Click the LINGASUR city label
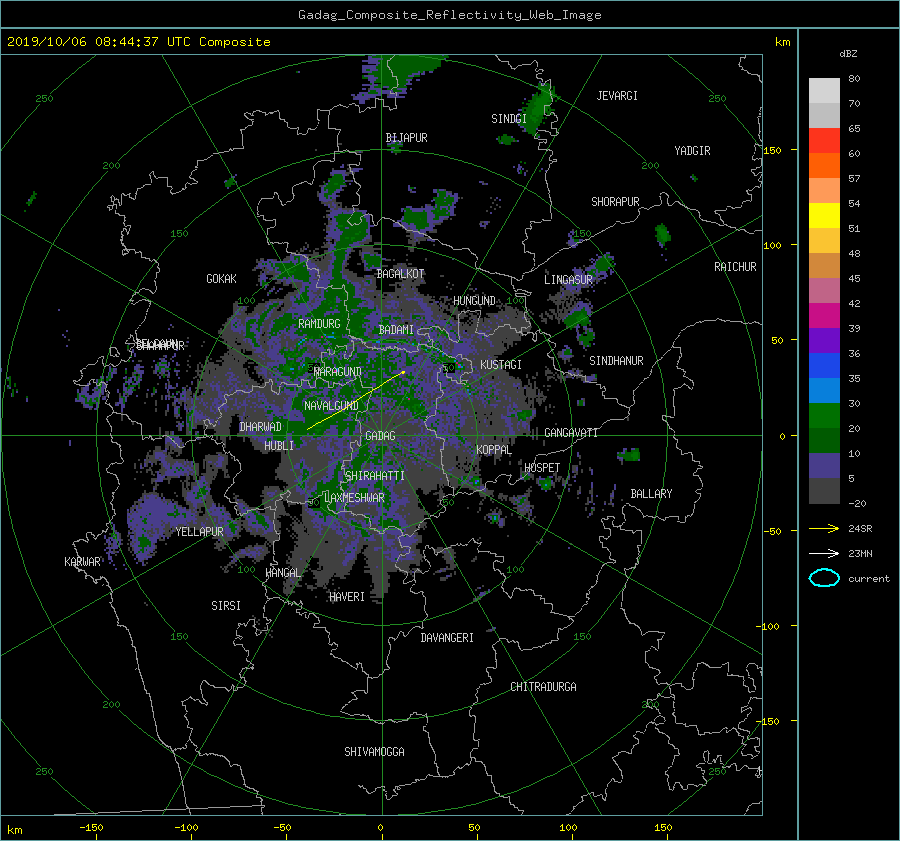Image resolution: width=900 pixels, height=841 pixels. coord(568,280)
